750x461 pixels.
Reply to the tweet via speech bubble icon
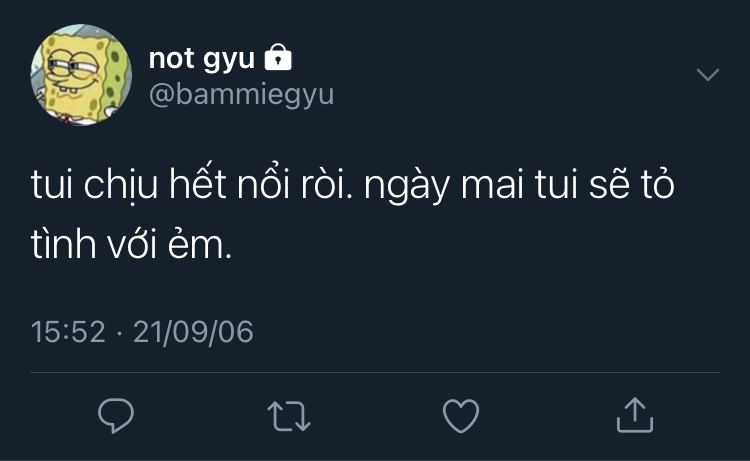117,415
